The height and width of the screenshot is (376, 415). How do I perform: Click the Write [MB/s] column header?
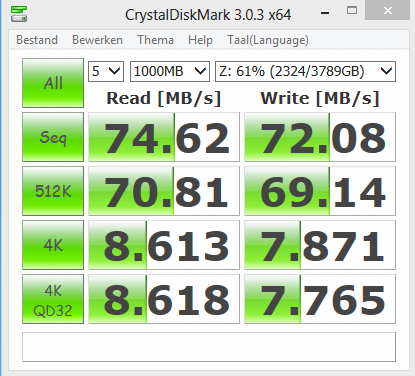(320, 99)
